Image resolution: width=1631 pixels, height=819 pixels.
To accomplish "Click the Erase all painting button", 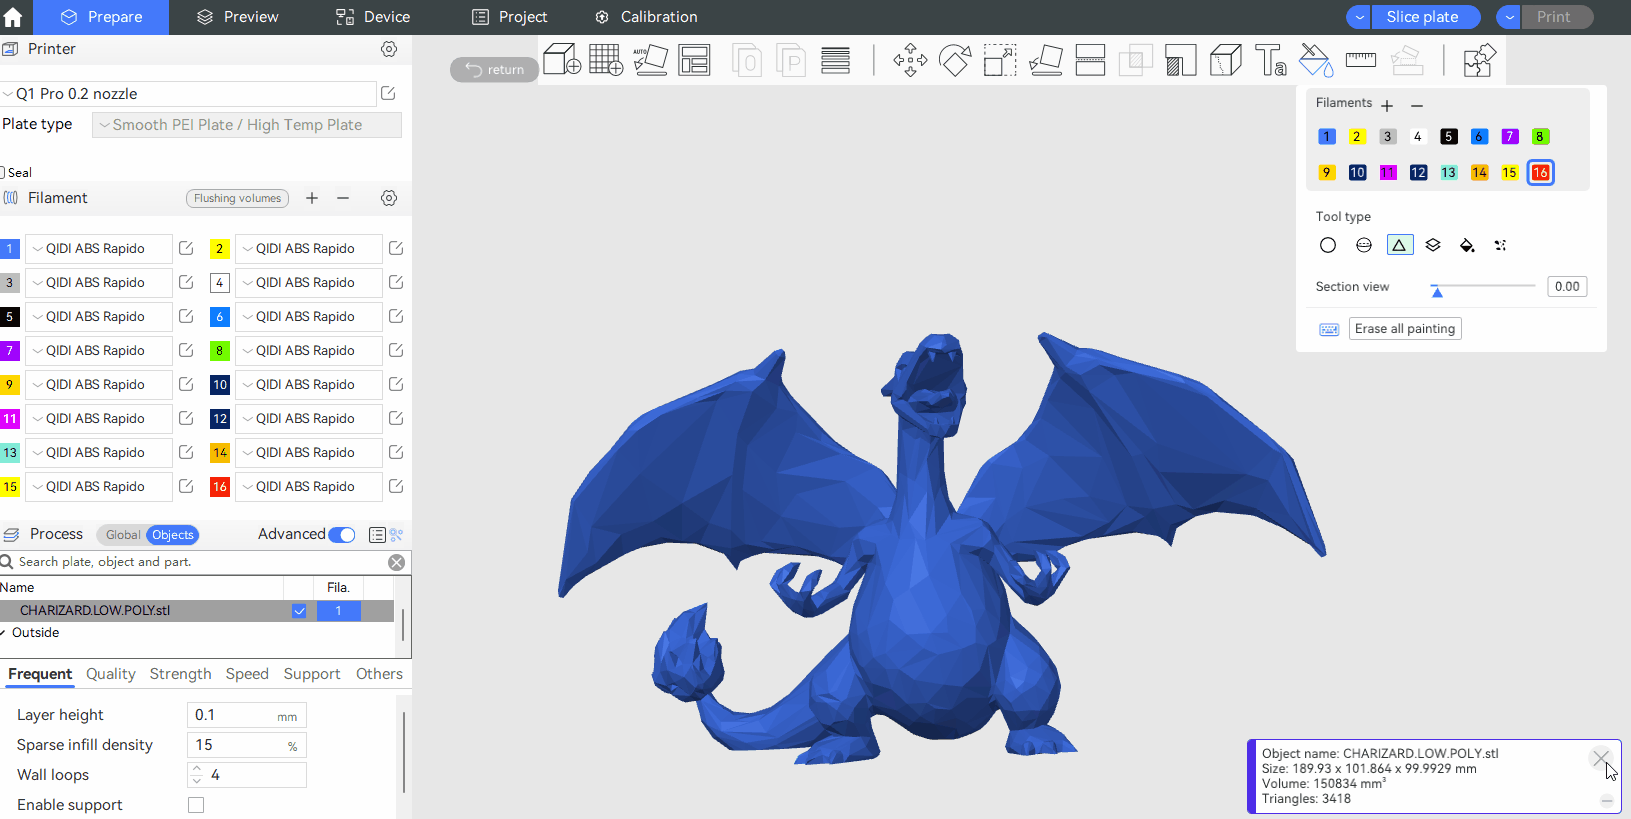I will click(1404, 329).
